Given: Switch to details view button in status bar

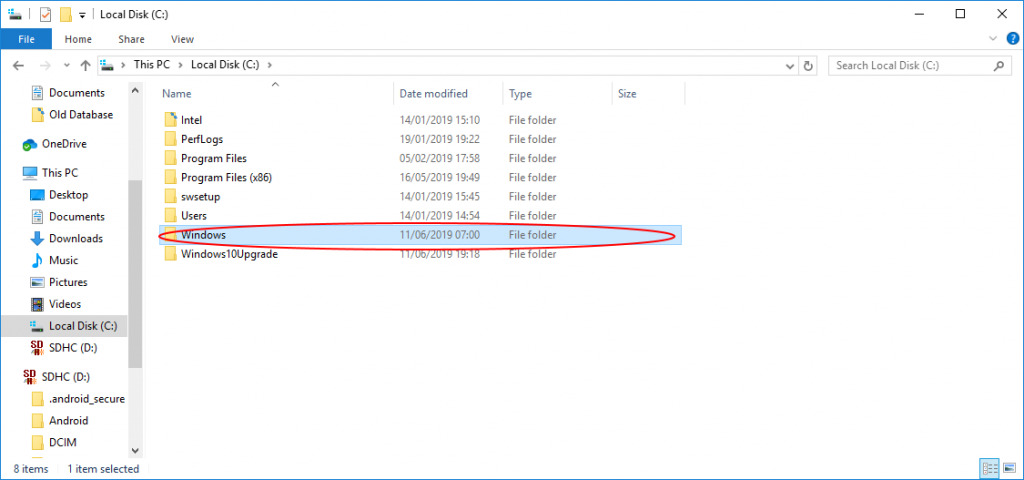Looking at the screenshot, I should pyautogui.click(x=990, y=468).
